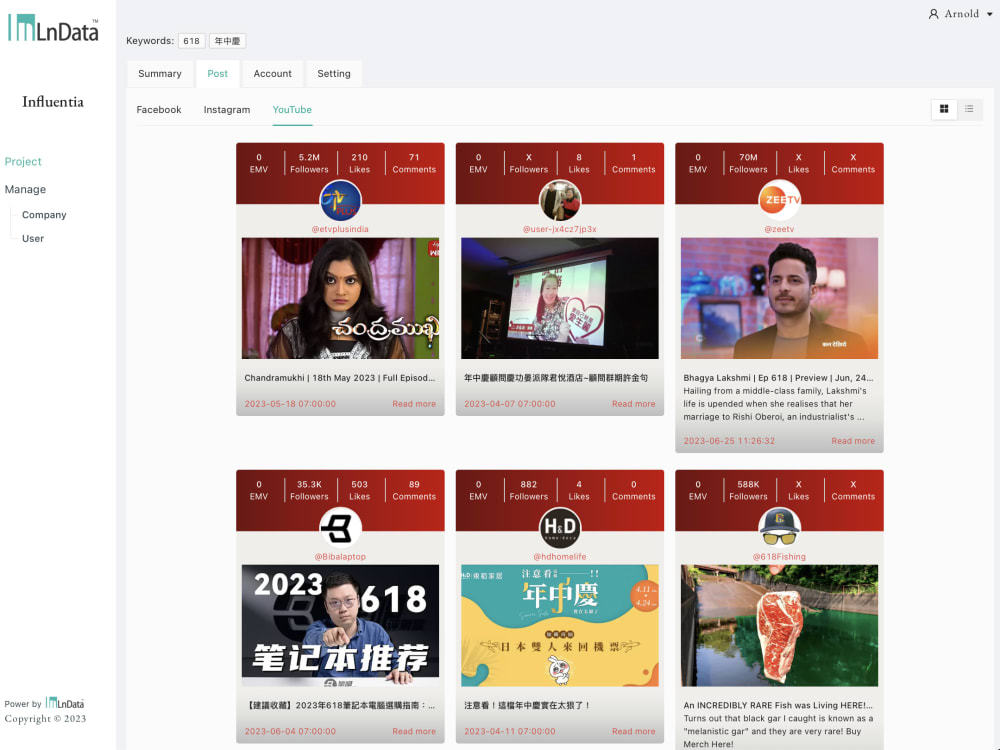The image size is (1000, 750).
Task: Click the user-jx4cz7jp3x channel avatar
Action: (x=559, y=200)
